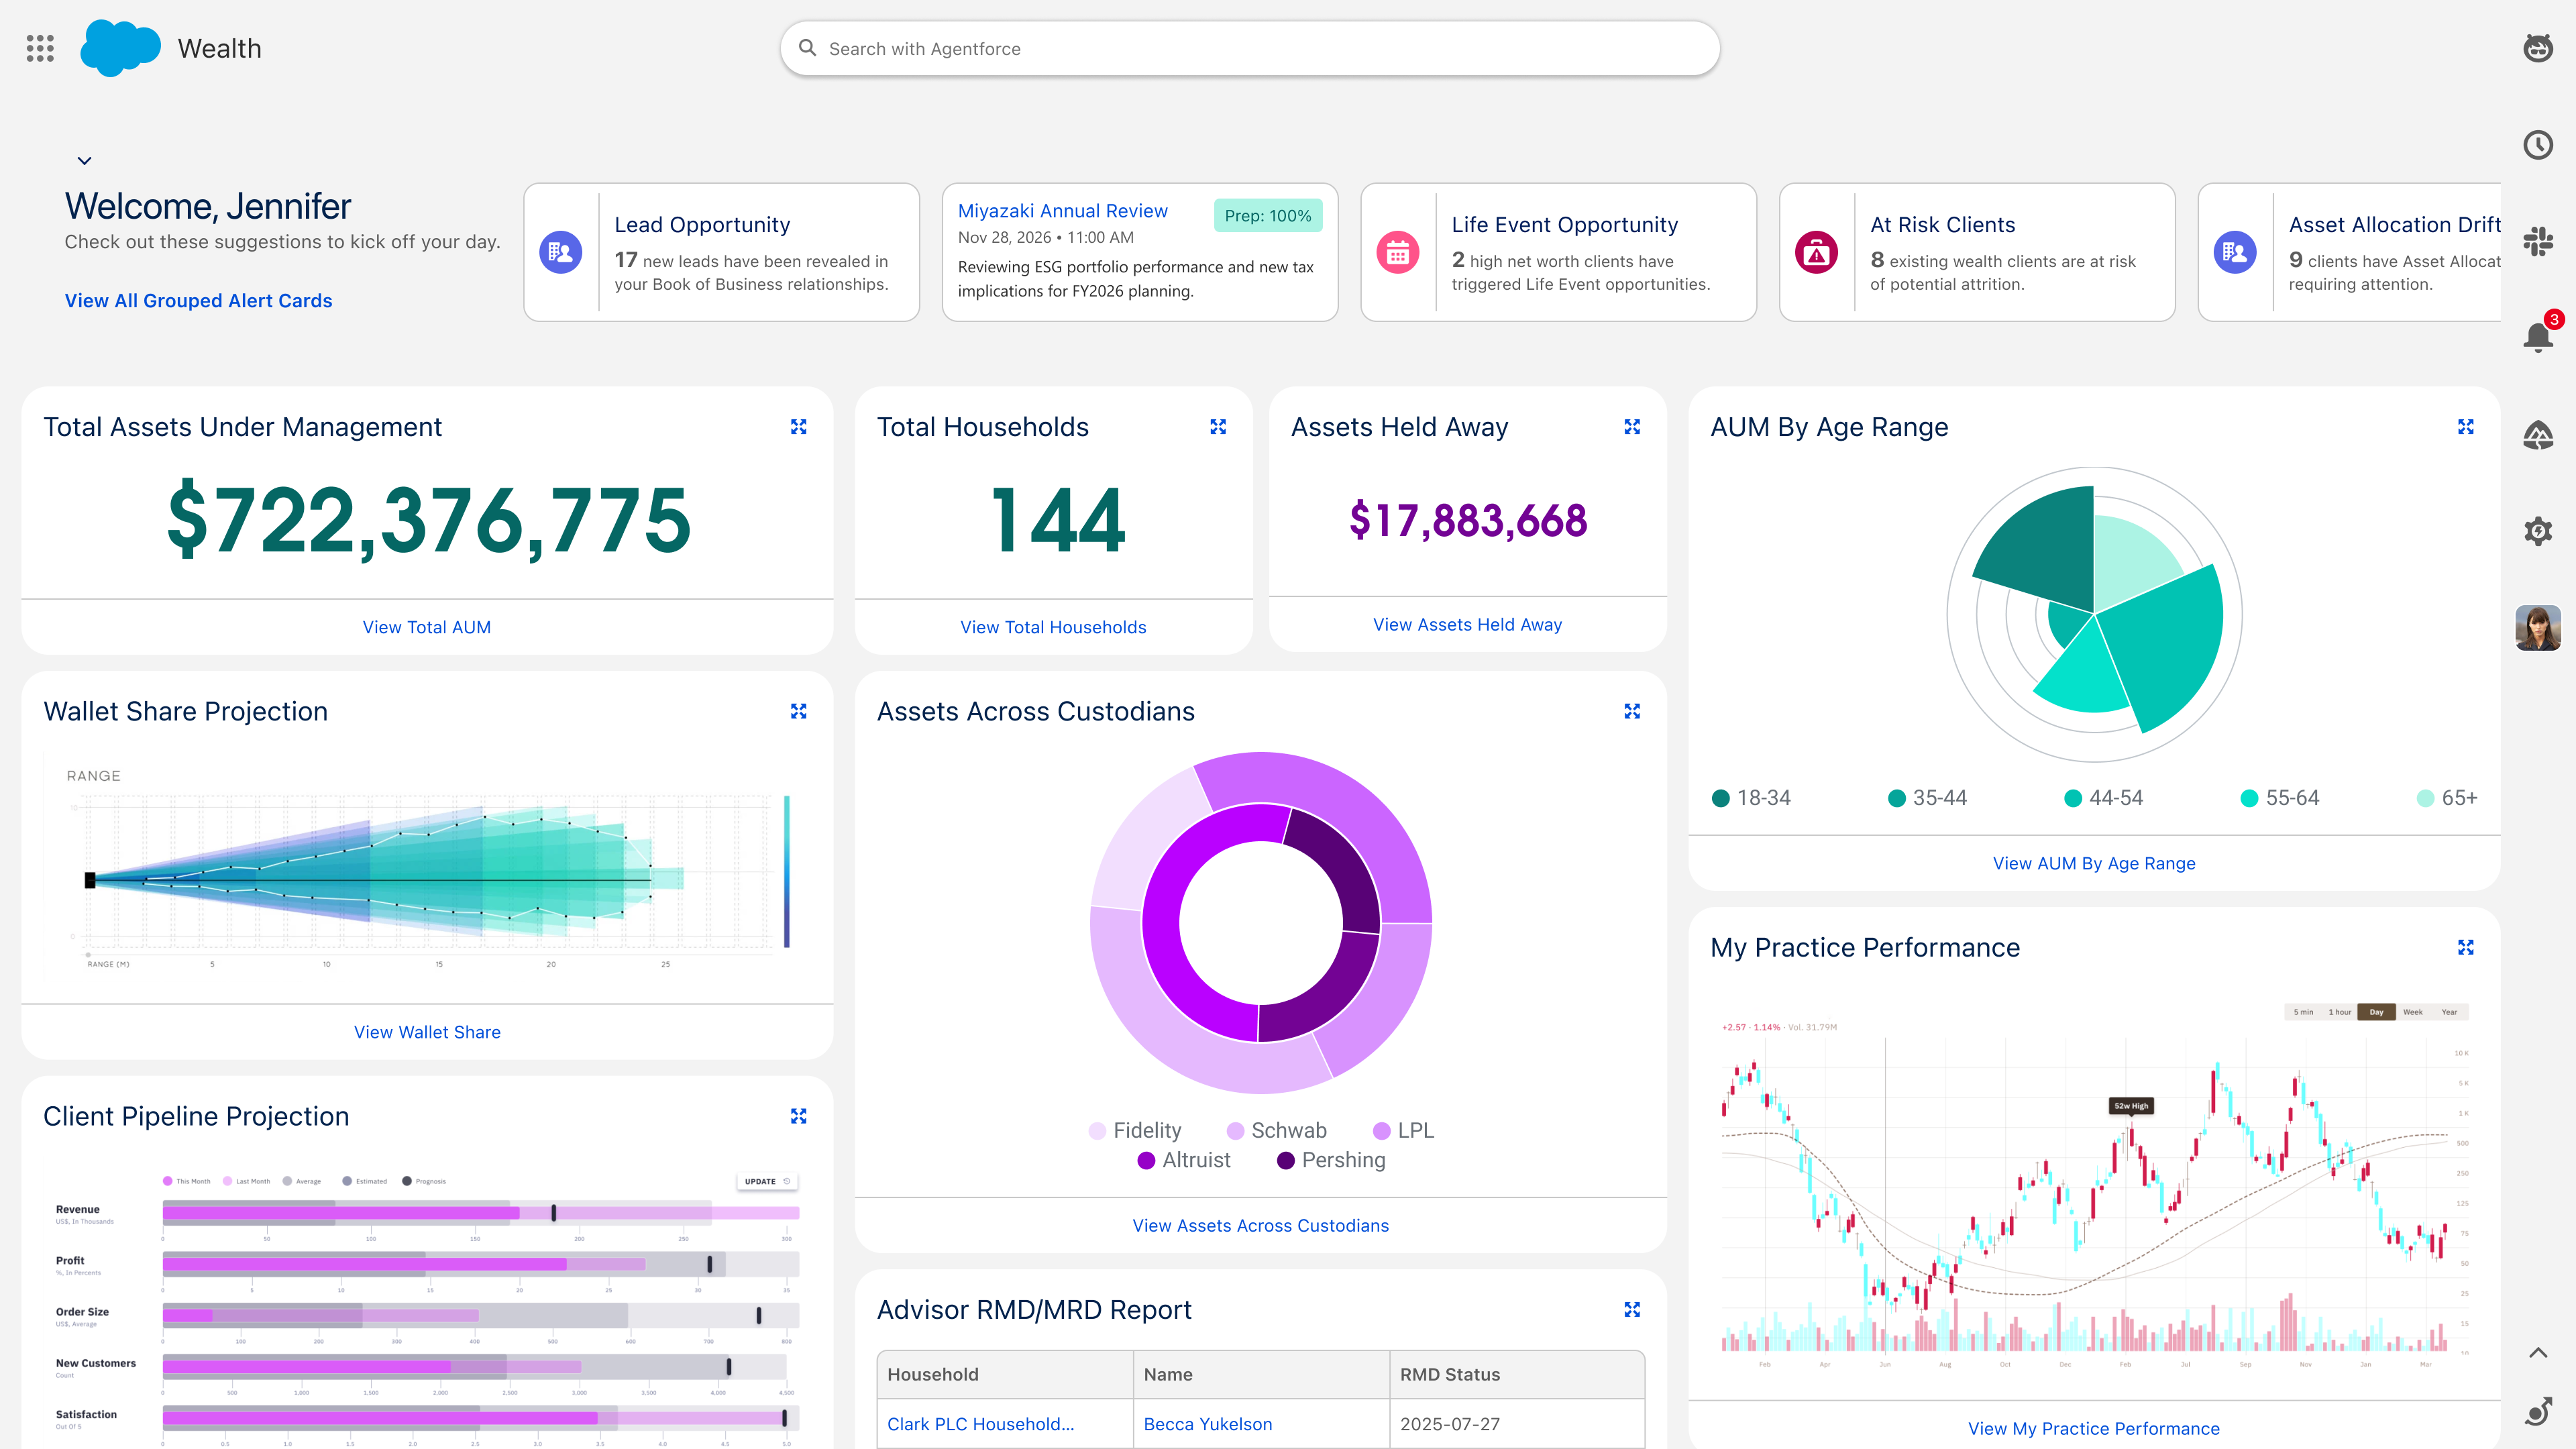
Task: Select the Day chart interval
Action: click(x=2376, y=1012)
